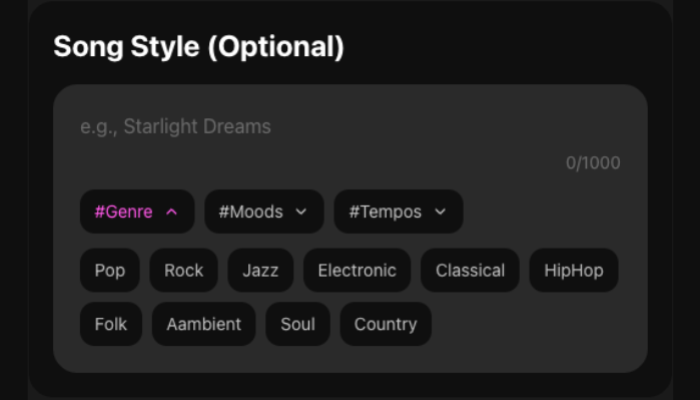
Task: Open the #Tempos tag dropdown
Action: [397, 212]
